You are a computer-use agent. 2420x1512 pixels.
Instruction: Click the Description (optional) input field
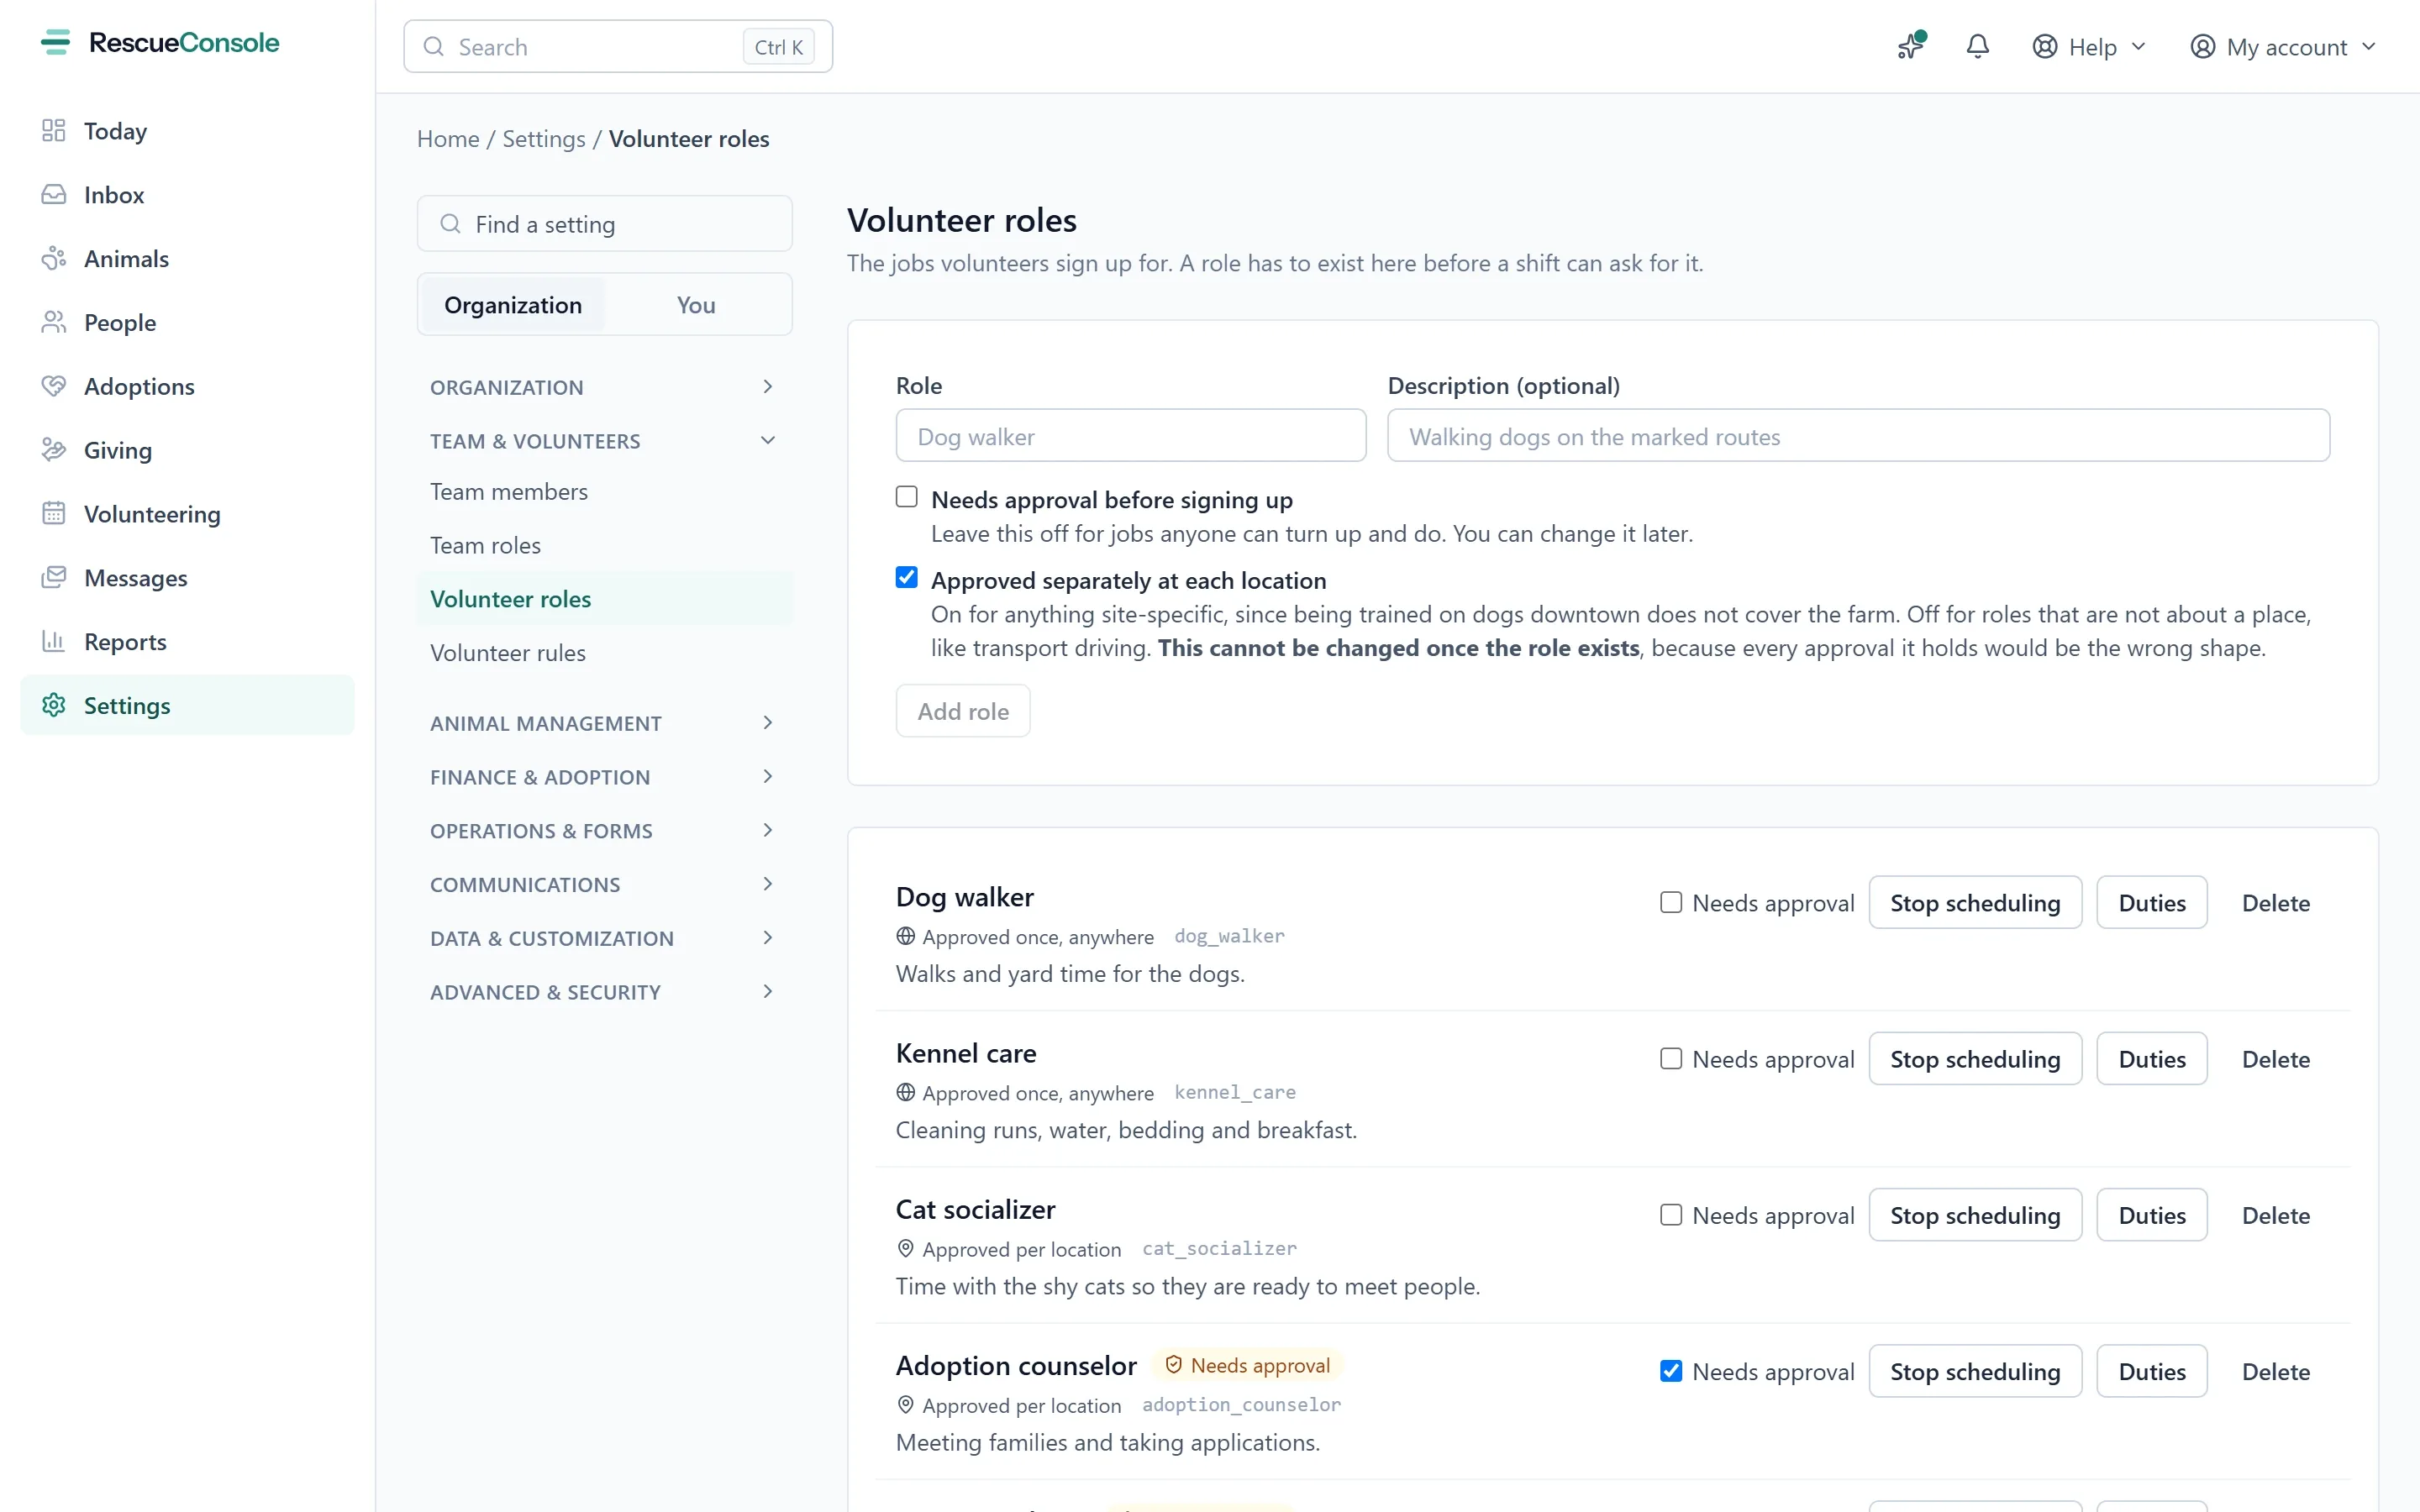1858,435
